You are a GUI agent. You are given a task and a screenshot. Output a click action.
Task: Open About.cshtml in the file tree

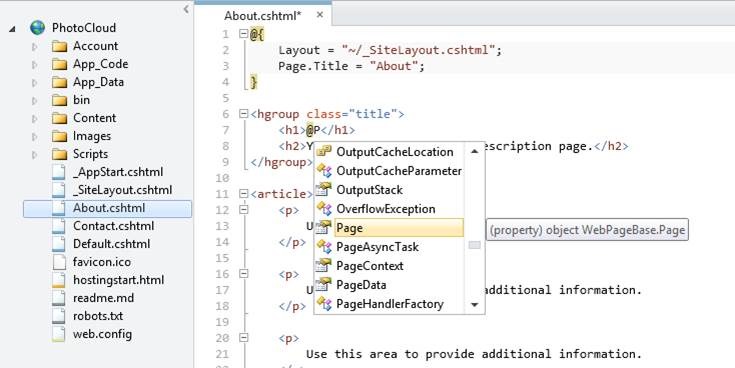109,208
